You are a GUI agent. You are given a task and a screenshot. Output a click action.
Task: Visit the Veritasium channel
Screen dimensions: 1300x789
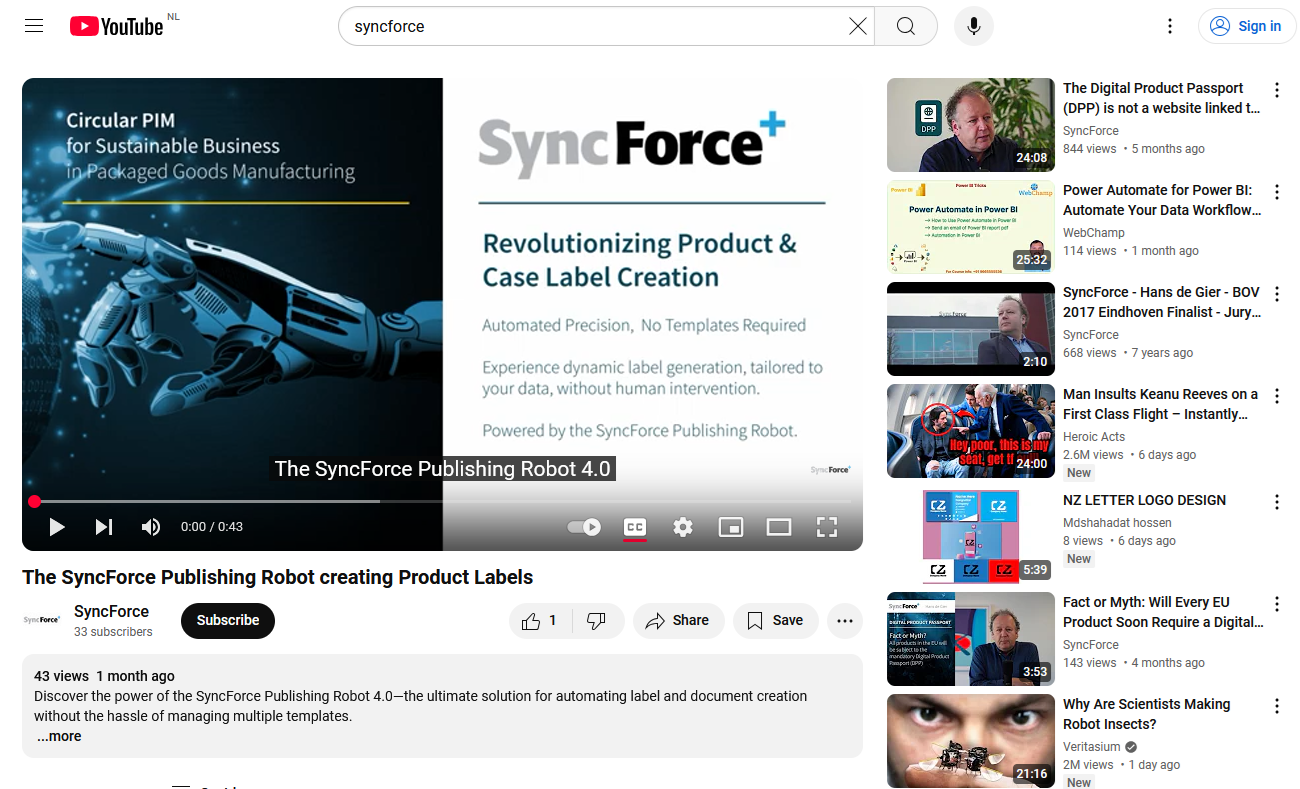click(x=1092, y=747)
